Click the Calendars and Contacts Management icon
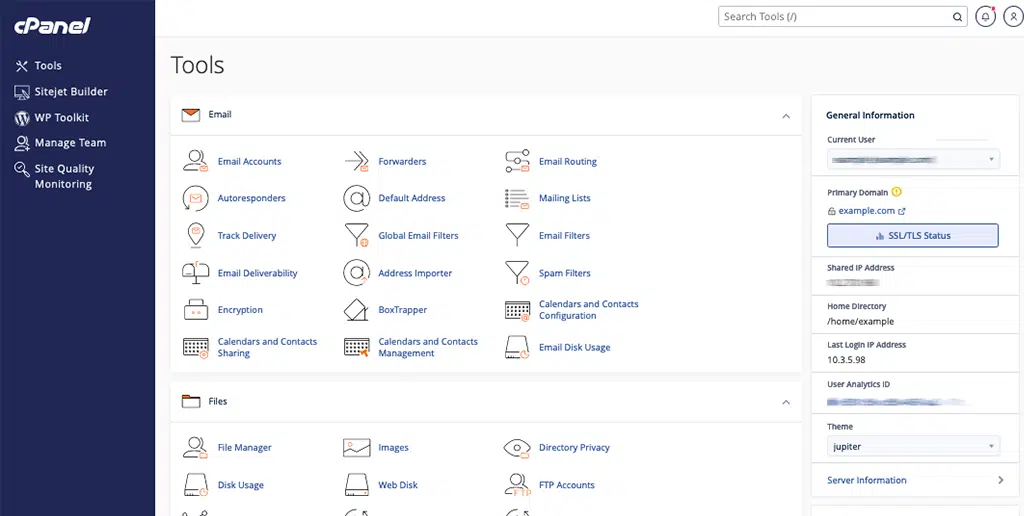 (x=357, y=347)
